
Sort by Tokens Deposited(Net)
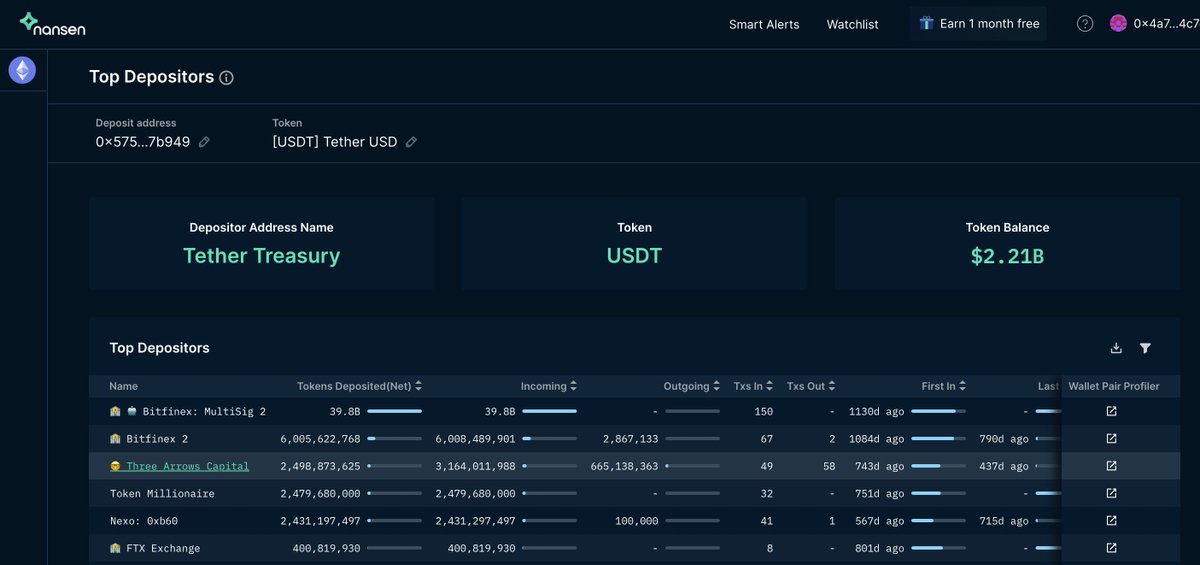[x=359, y=386]
